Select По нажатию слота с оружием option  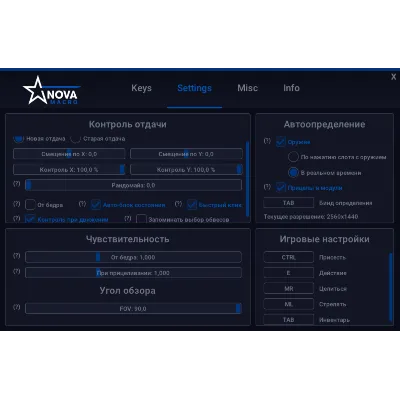click(293, 157)
